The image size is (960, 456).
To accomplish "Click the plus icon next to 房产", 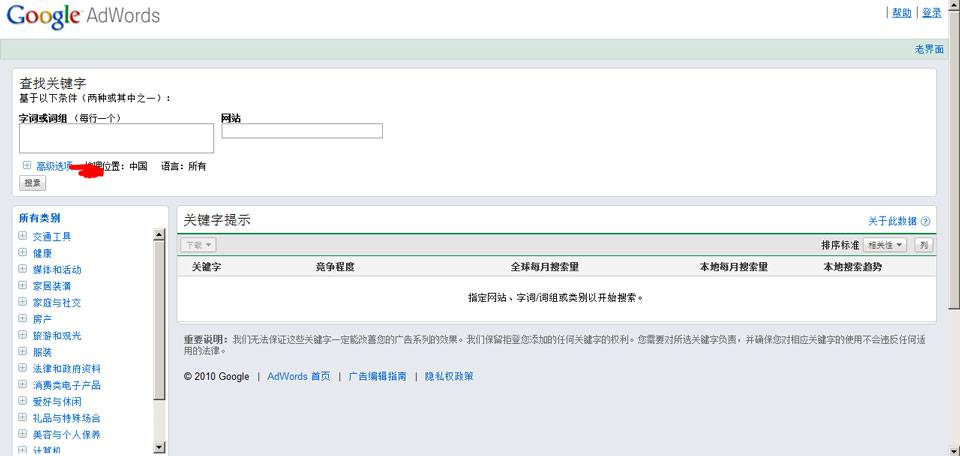I will [22, 319].
